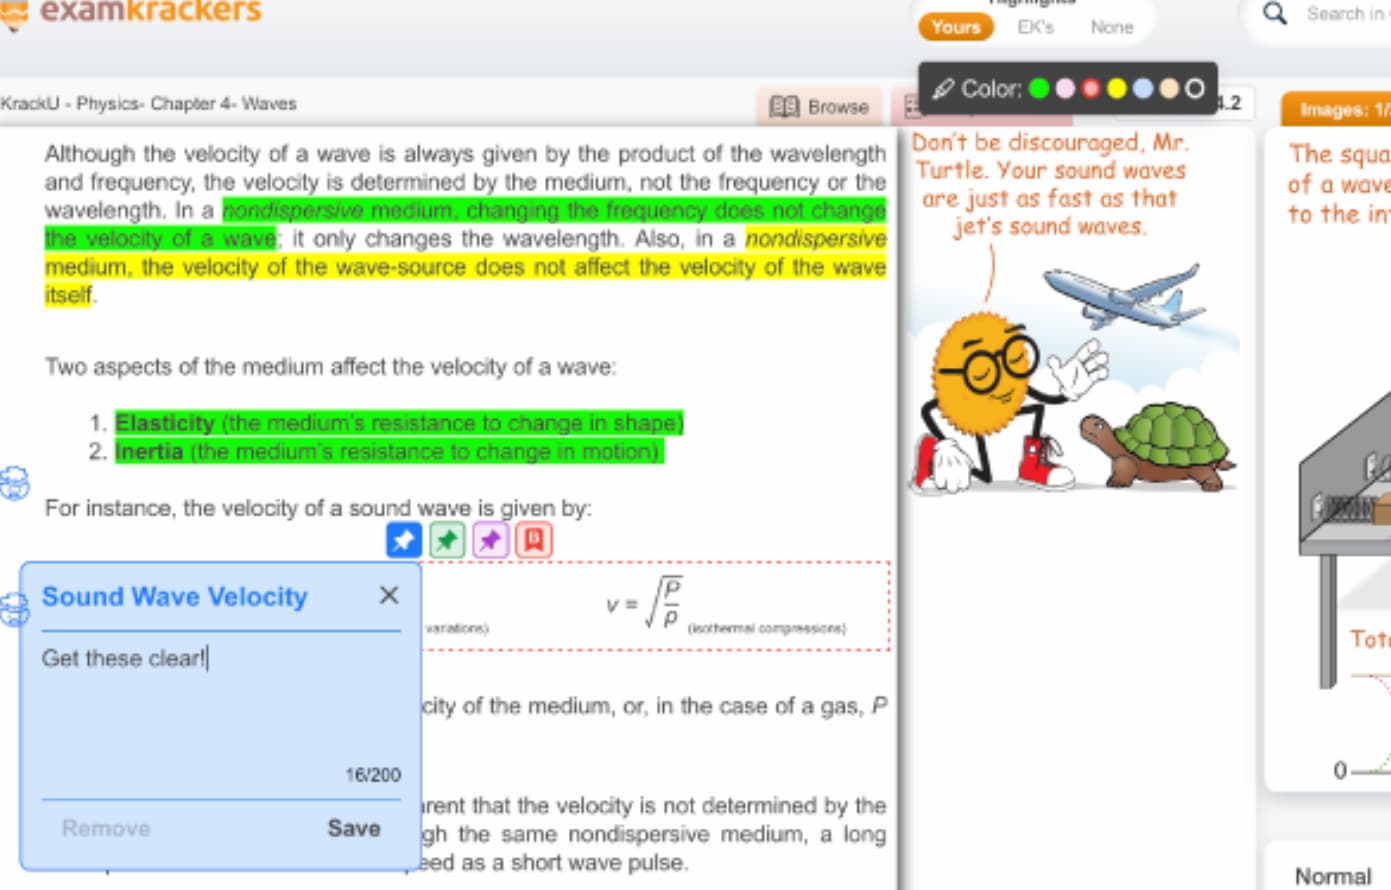The width and height of the screenshot is (1391, 890).
Task: Pick the green highlight color
Action: point(1039,89)
